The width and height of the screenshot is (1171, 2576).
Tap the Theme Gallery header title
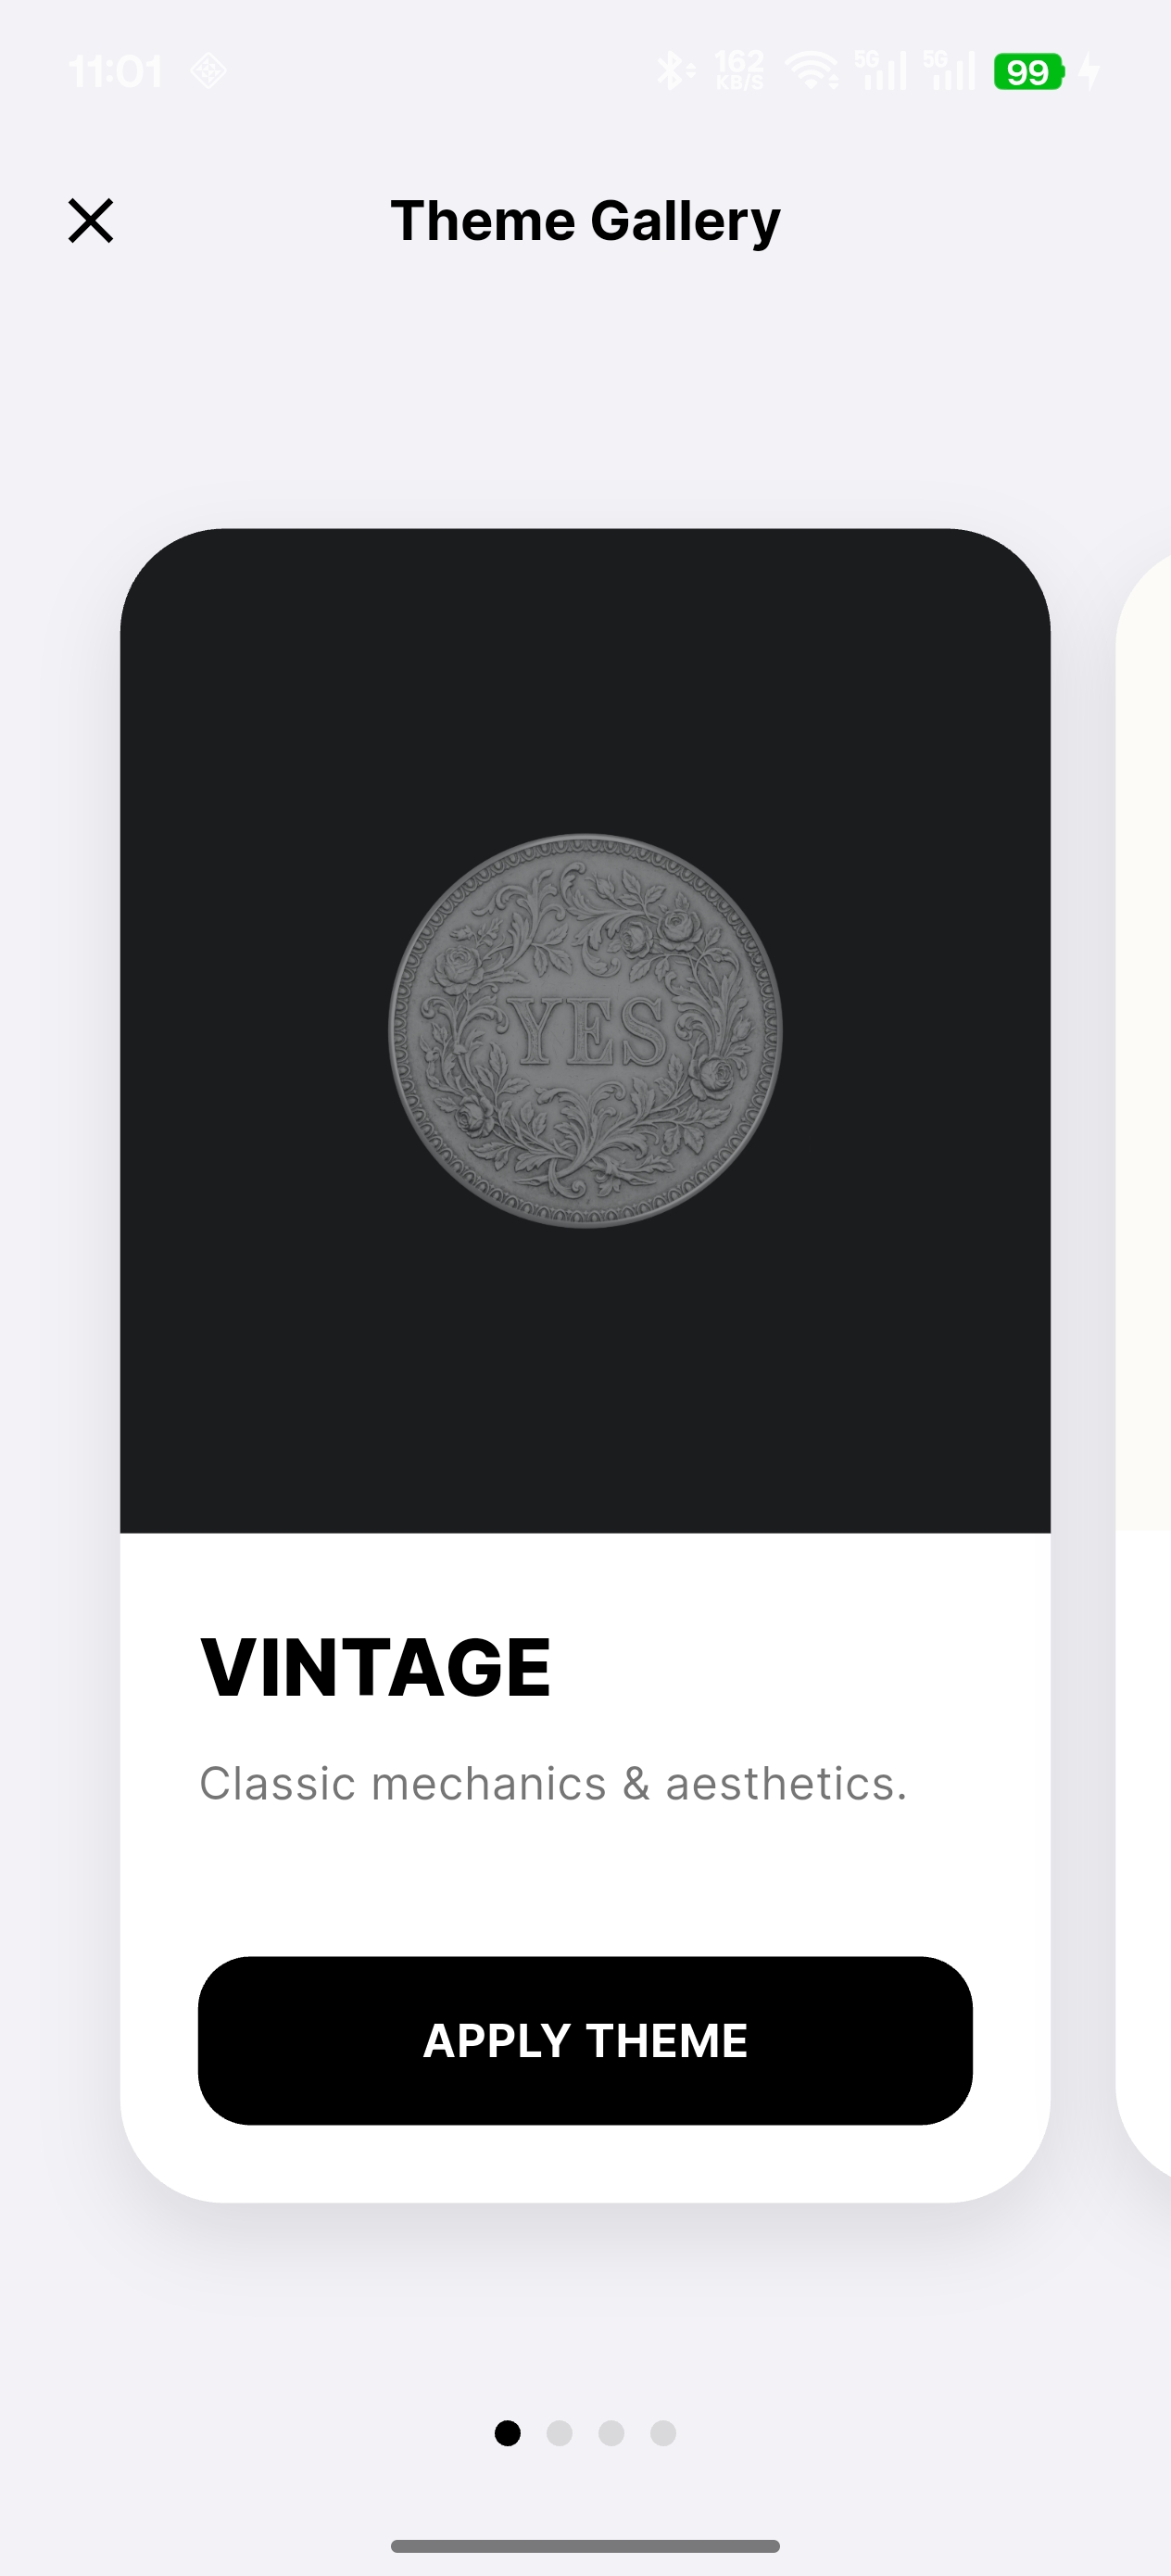point(585,221)
